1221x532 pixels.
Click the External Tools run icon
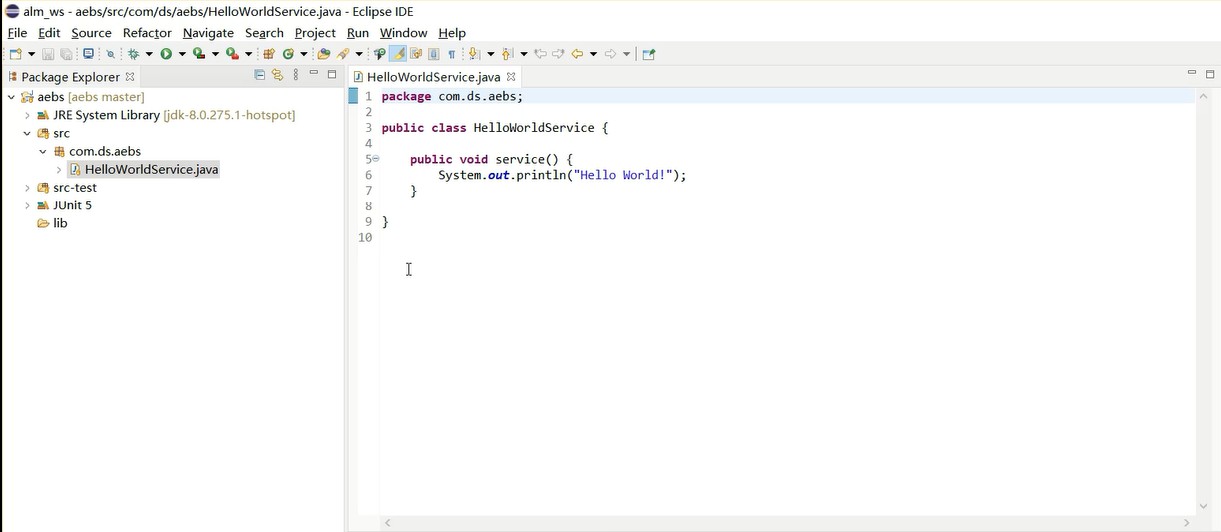coord(232,54)
